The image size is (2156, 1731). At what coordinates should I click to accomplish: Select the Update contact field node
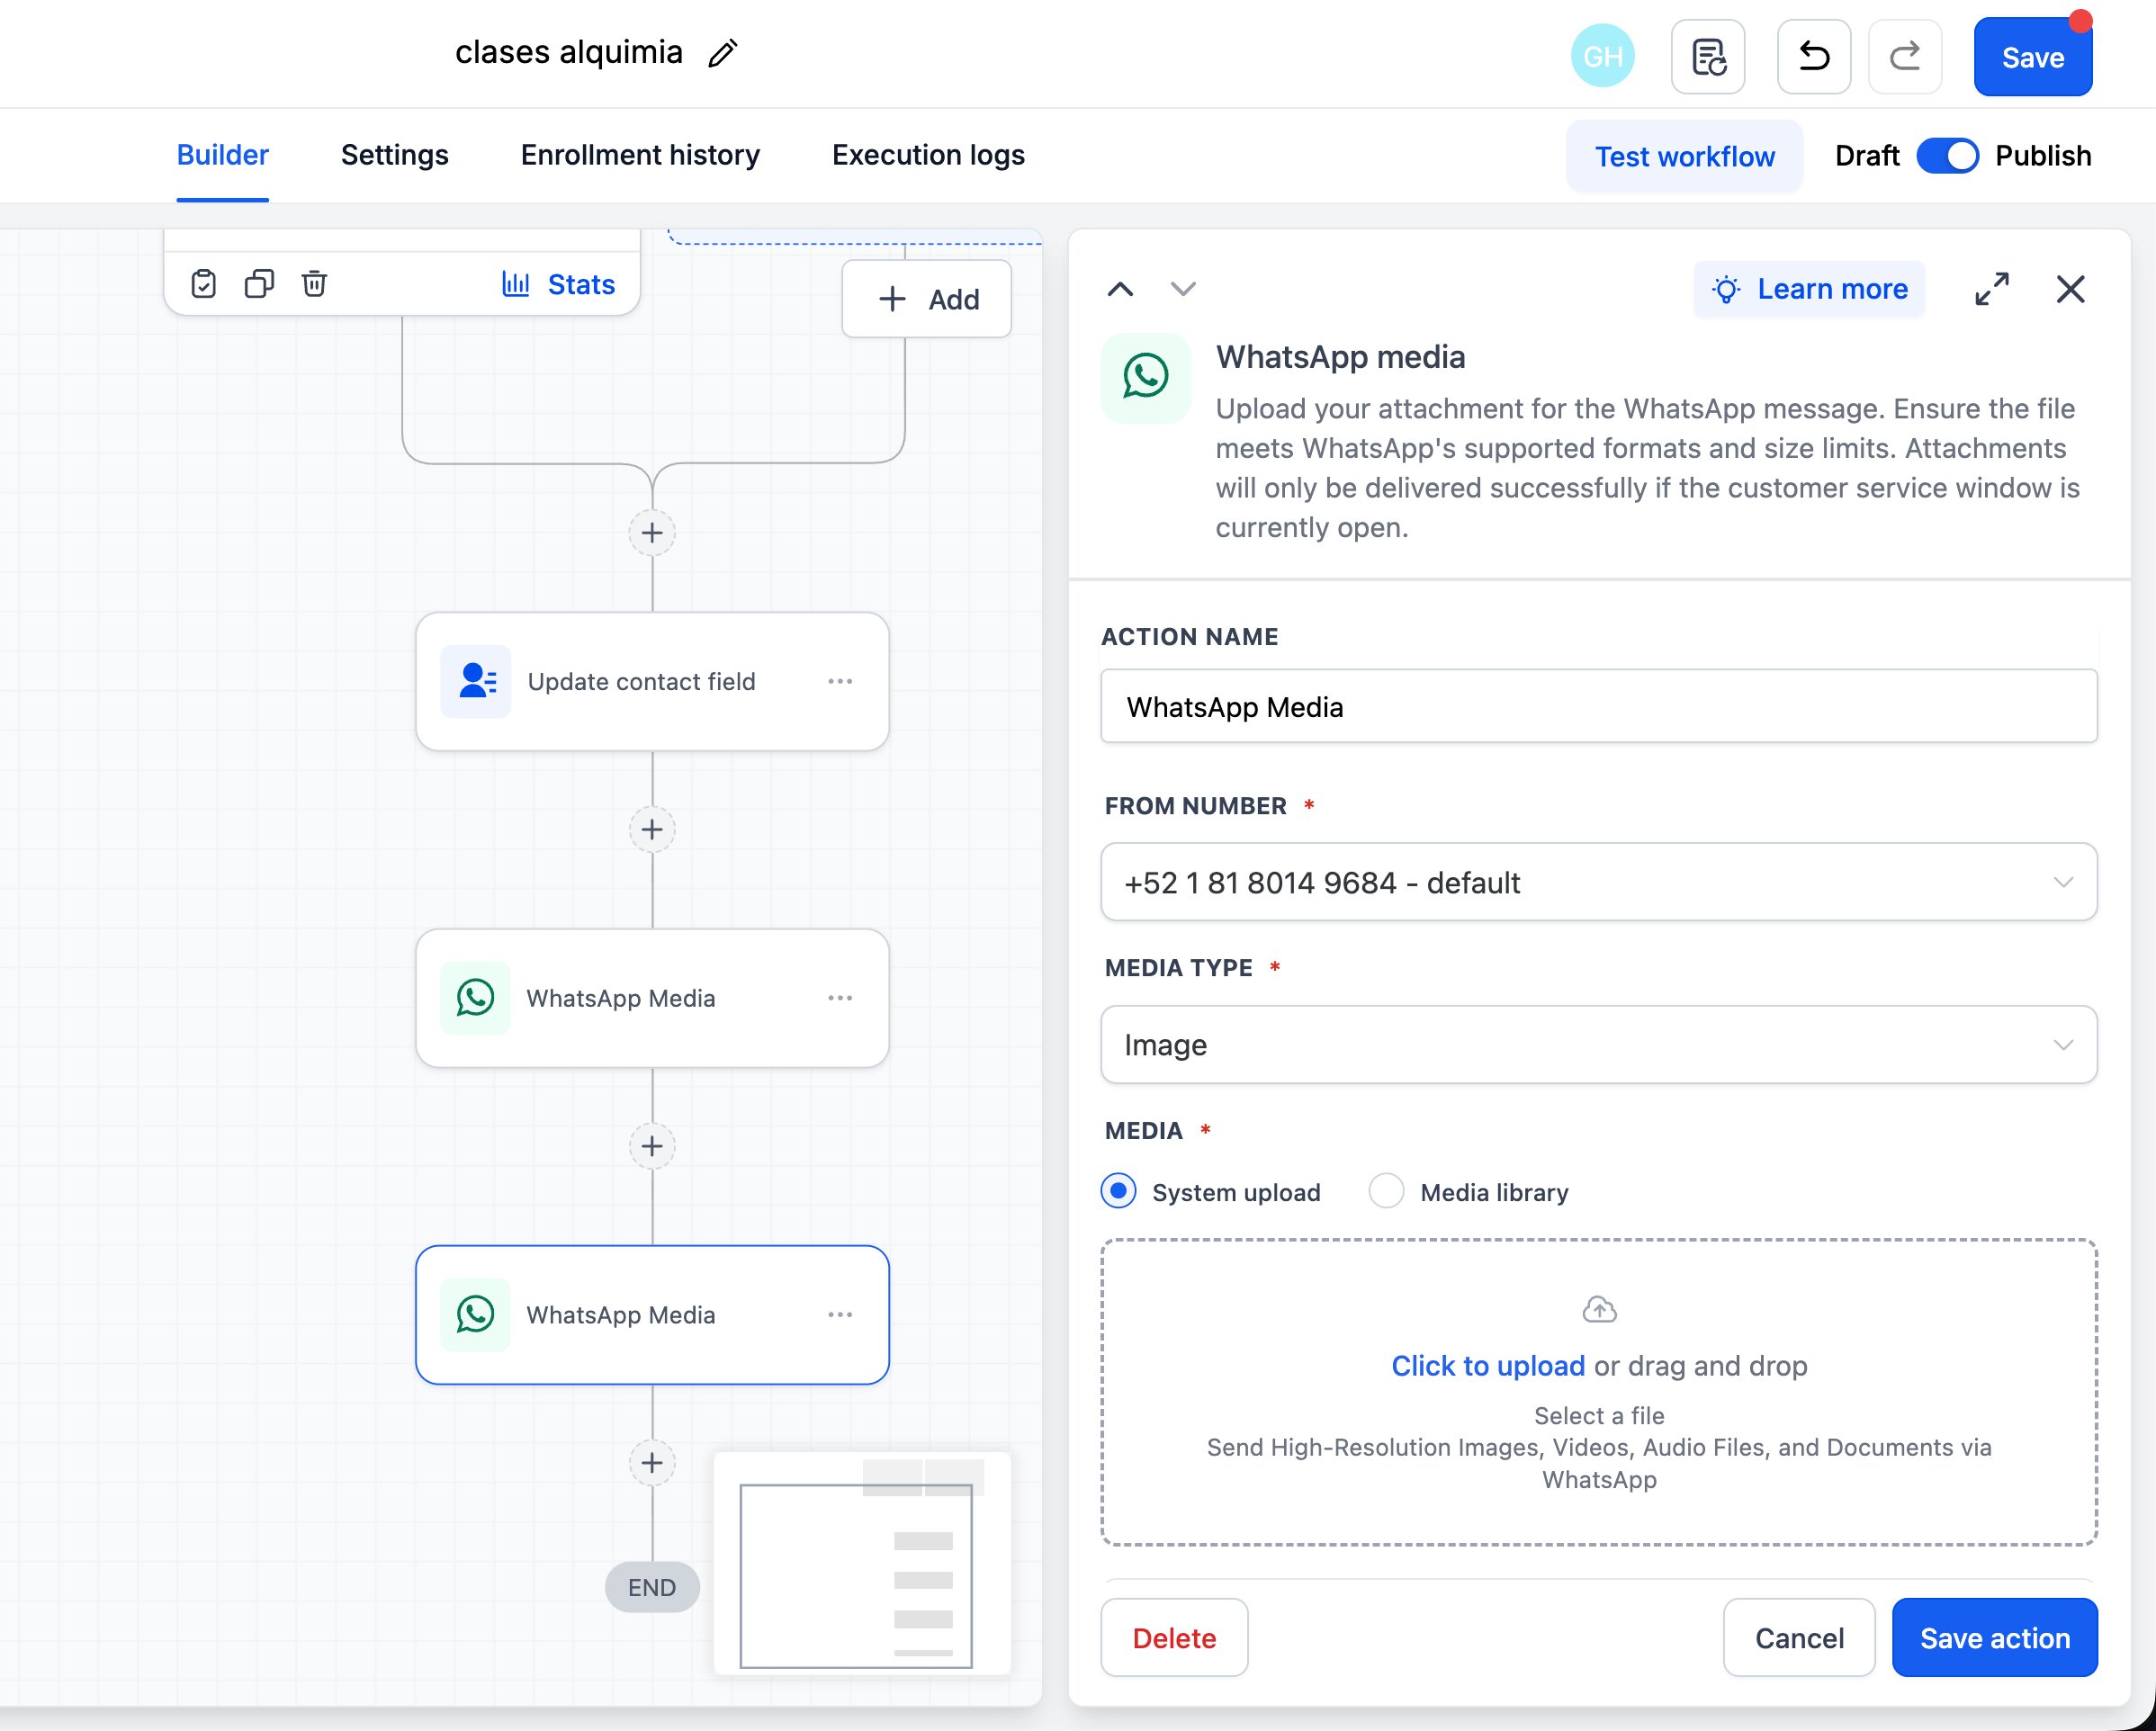click(652, 681)
